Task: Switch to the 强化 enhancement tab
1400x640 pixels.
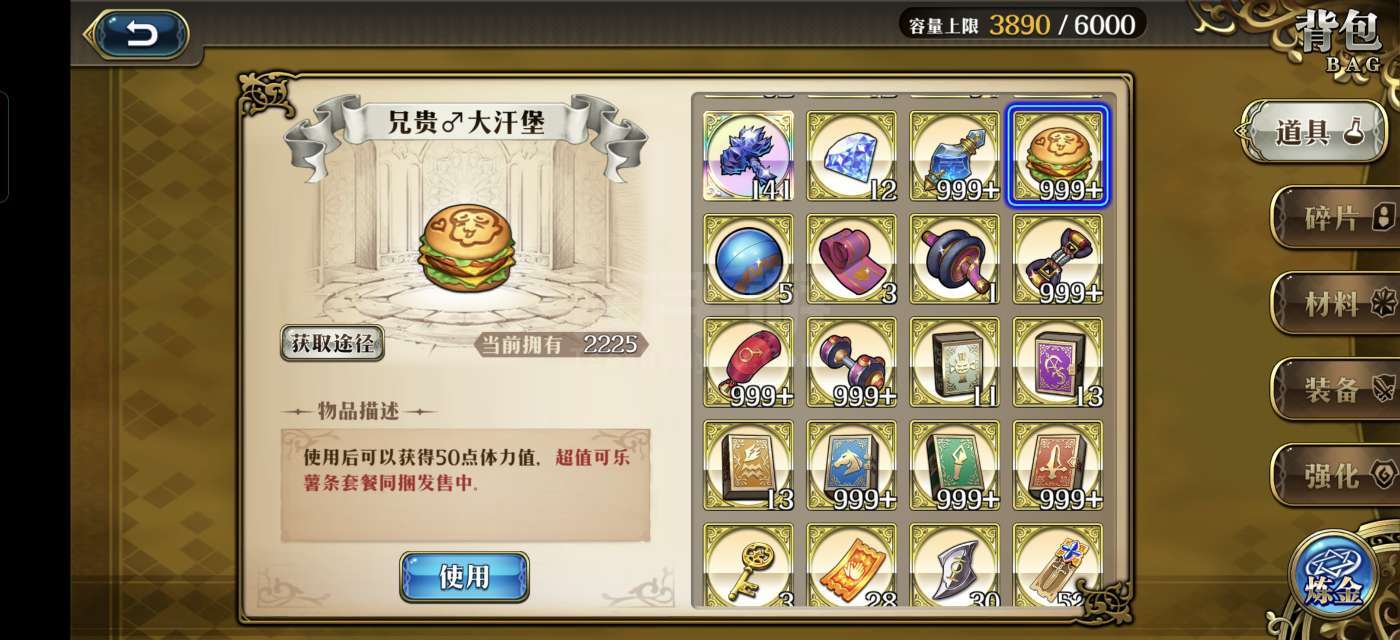Action: (x=1335, y=474)
